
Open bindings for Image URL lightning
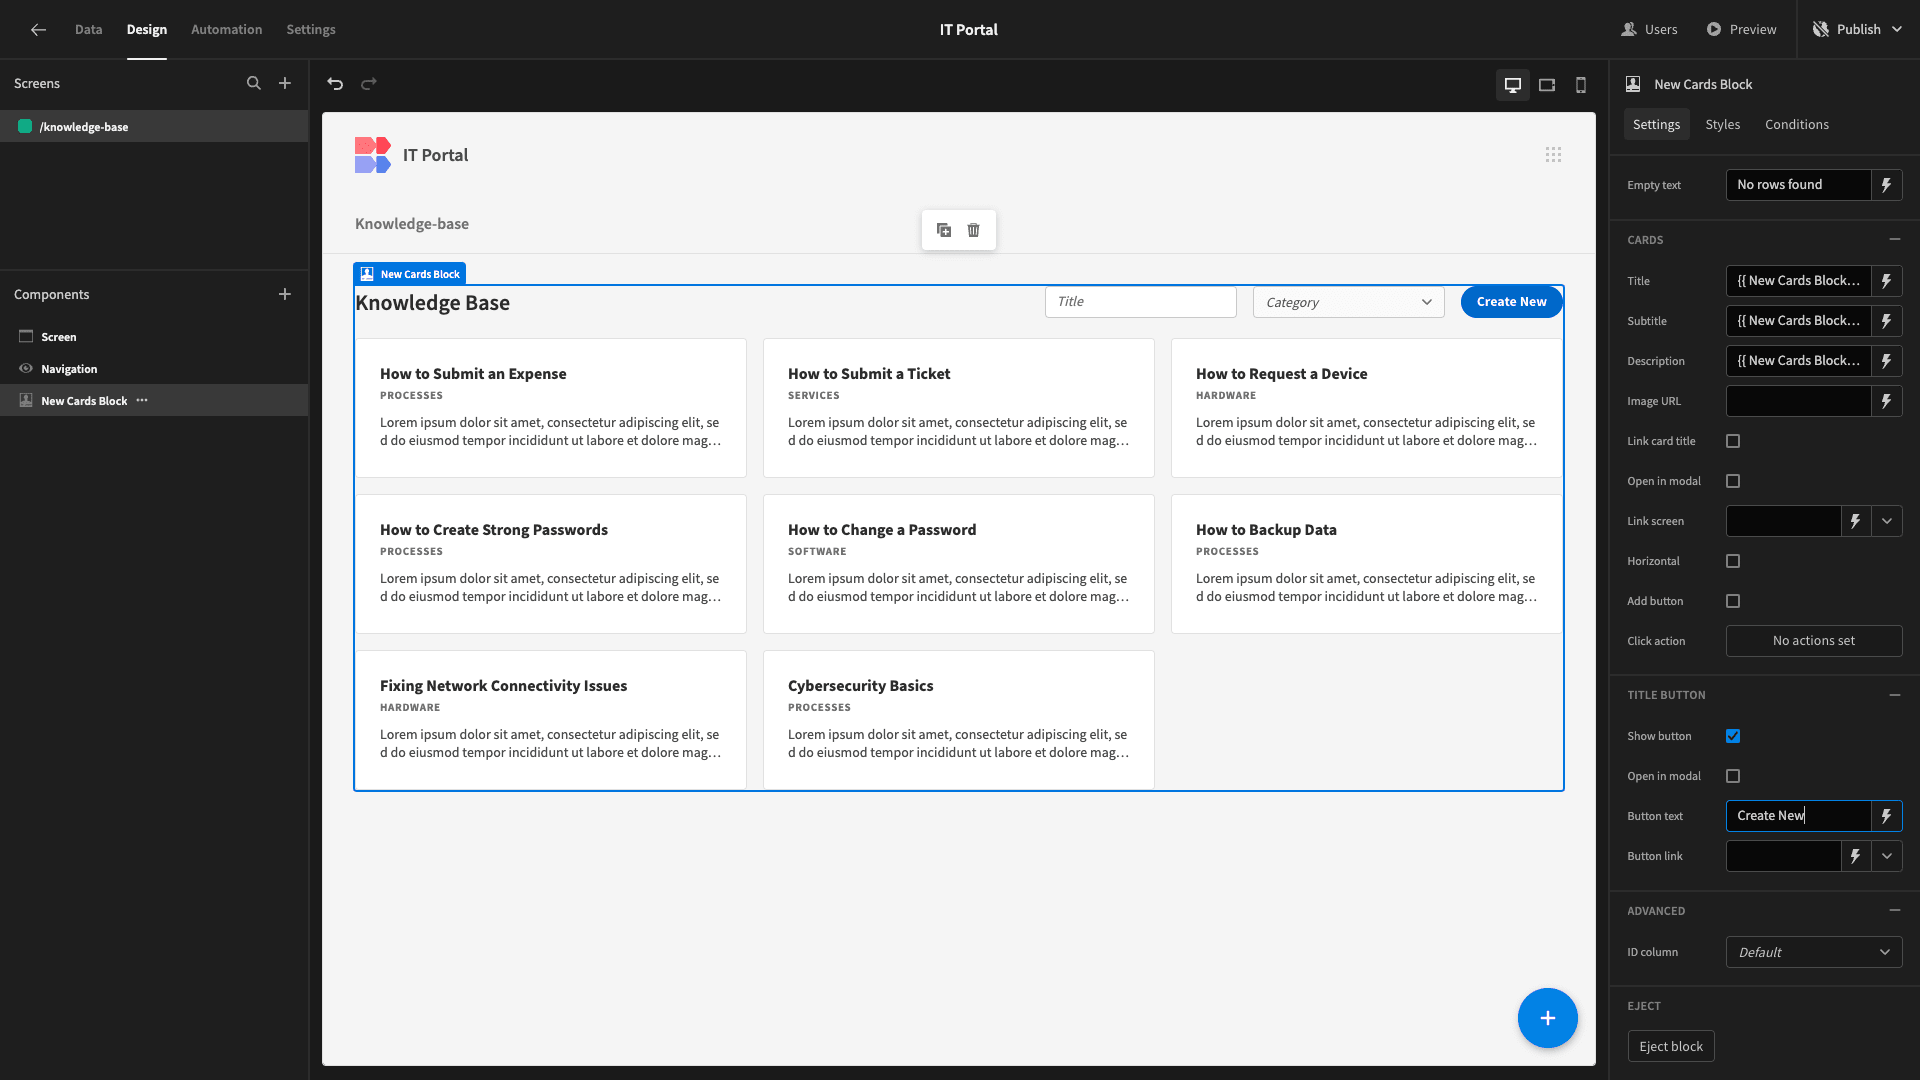(1887, 401)
